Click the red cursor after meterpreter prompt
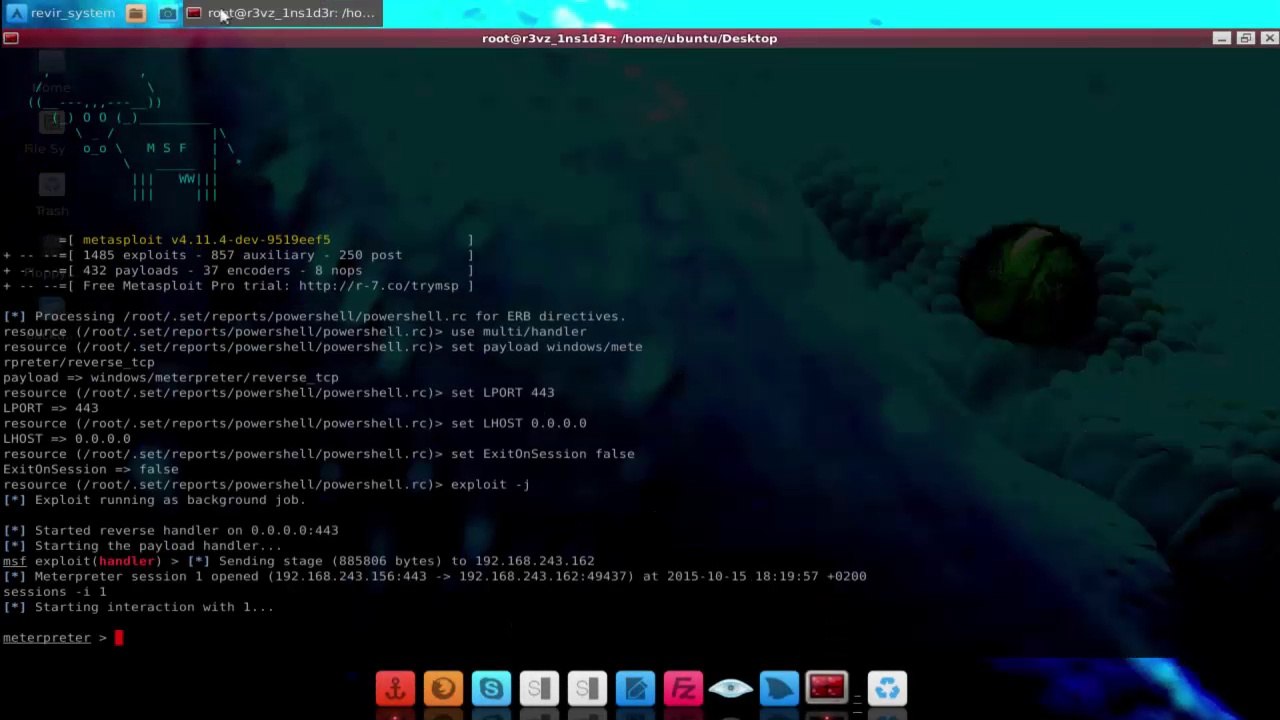The height and width of the screenshot is (720, 1280). pyautogui.click(x=118, y=638)
